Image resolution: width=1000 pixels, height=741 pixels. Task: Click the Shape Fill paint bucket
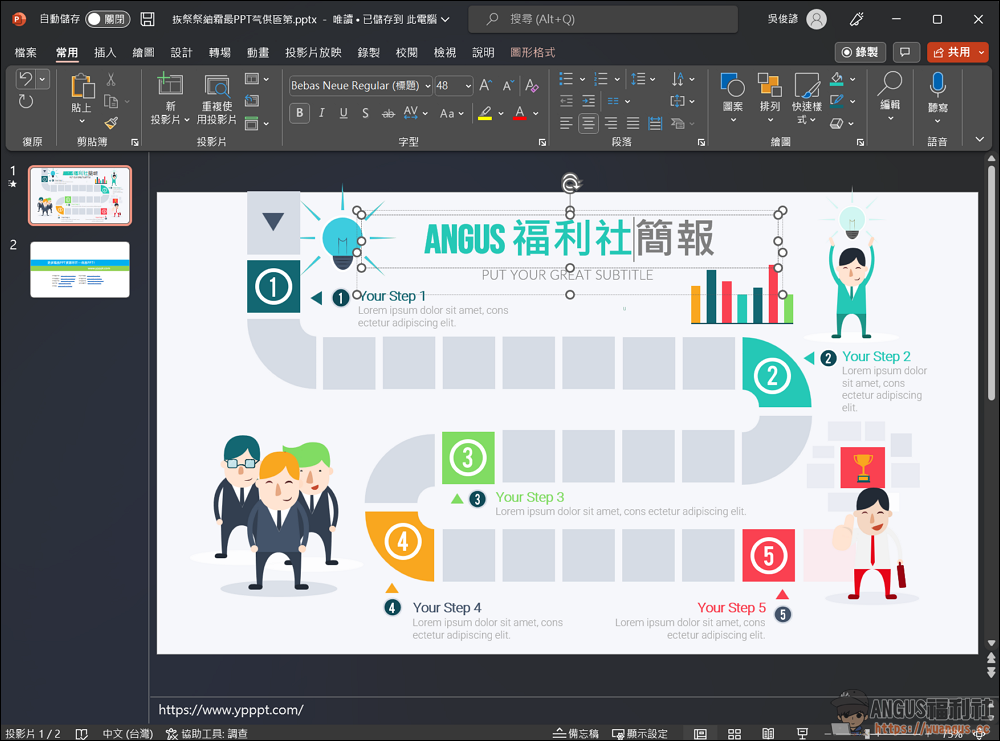[837, 79]
